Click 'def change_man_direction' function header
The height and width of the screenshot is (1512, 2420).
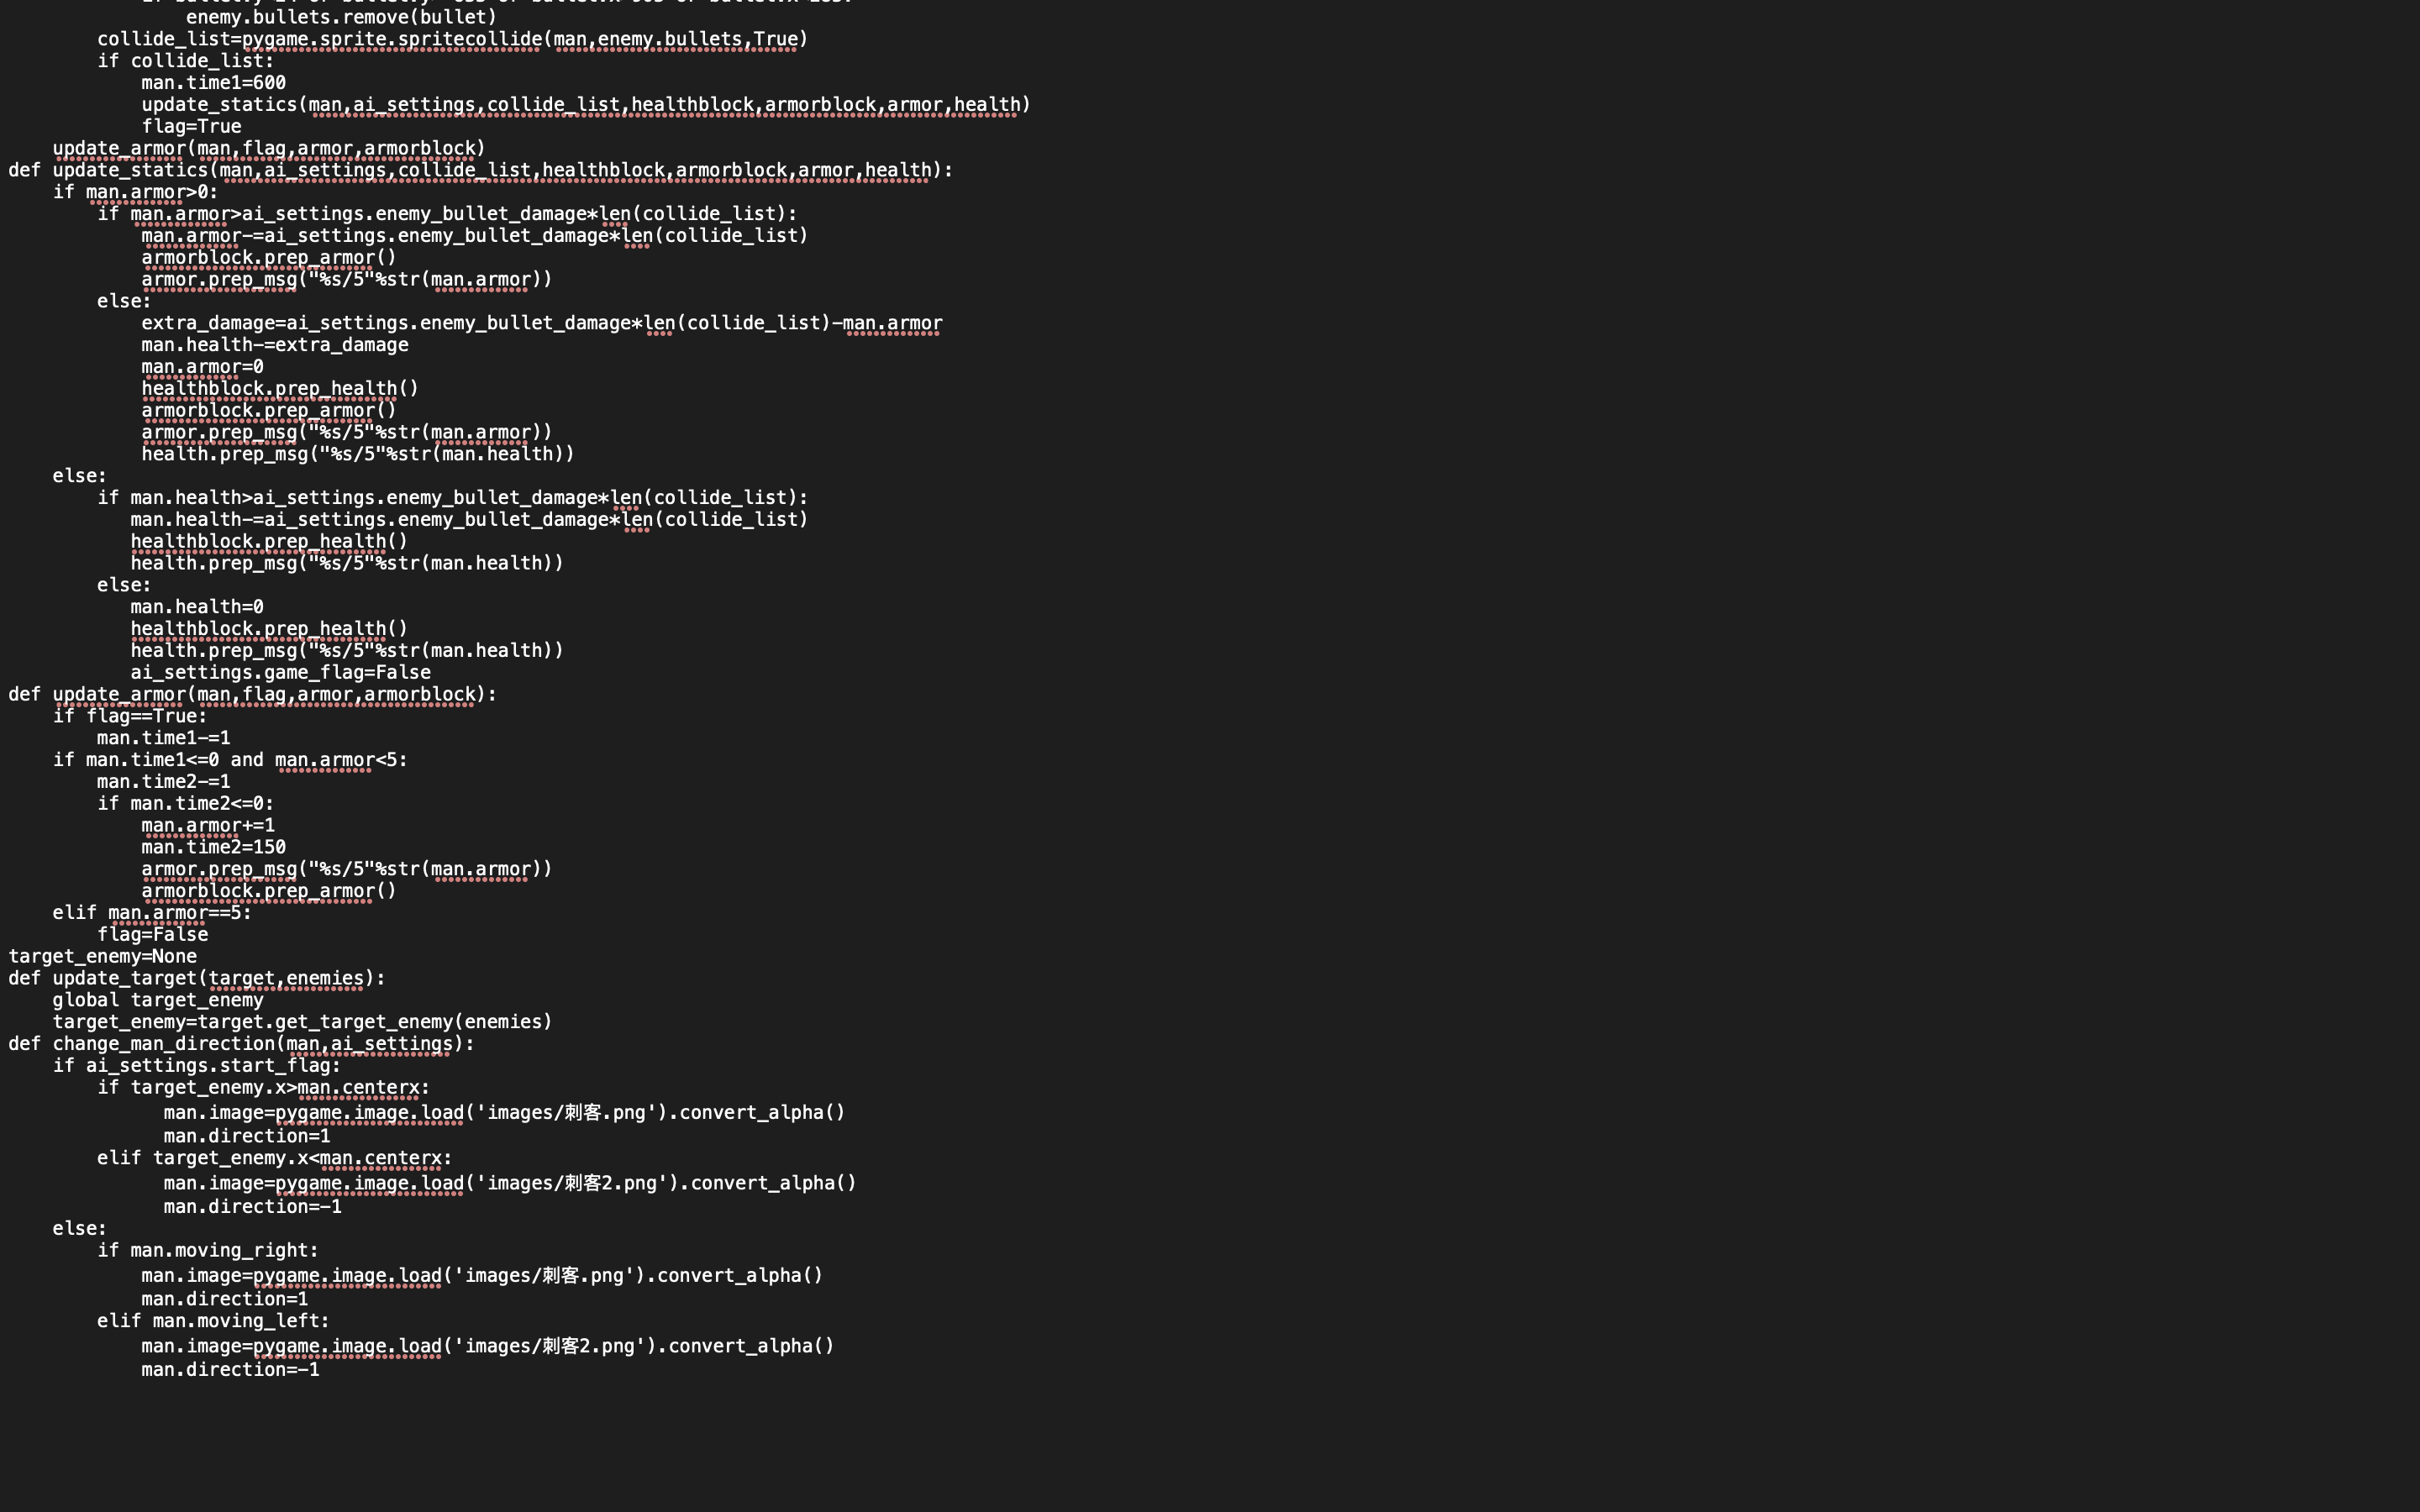point(241,1043)
